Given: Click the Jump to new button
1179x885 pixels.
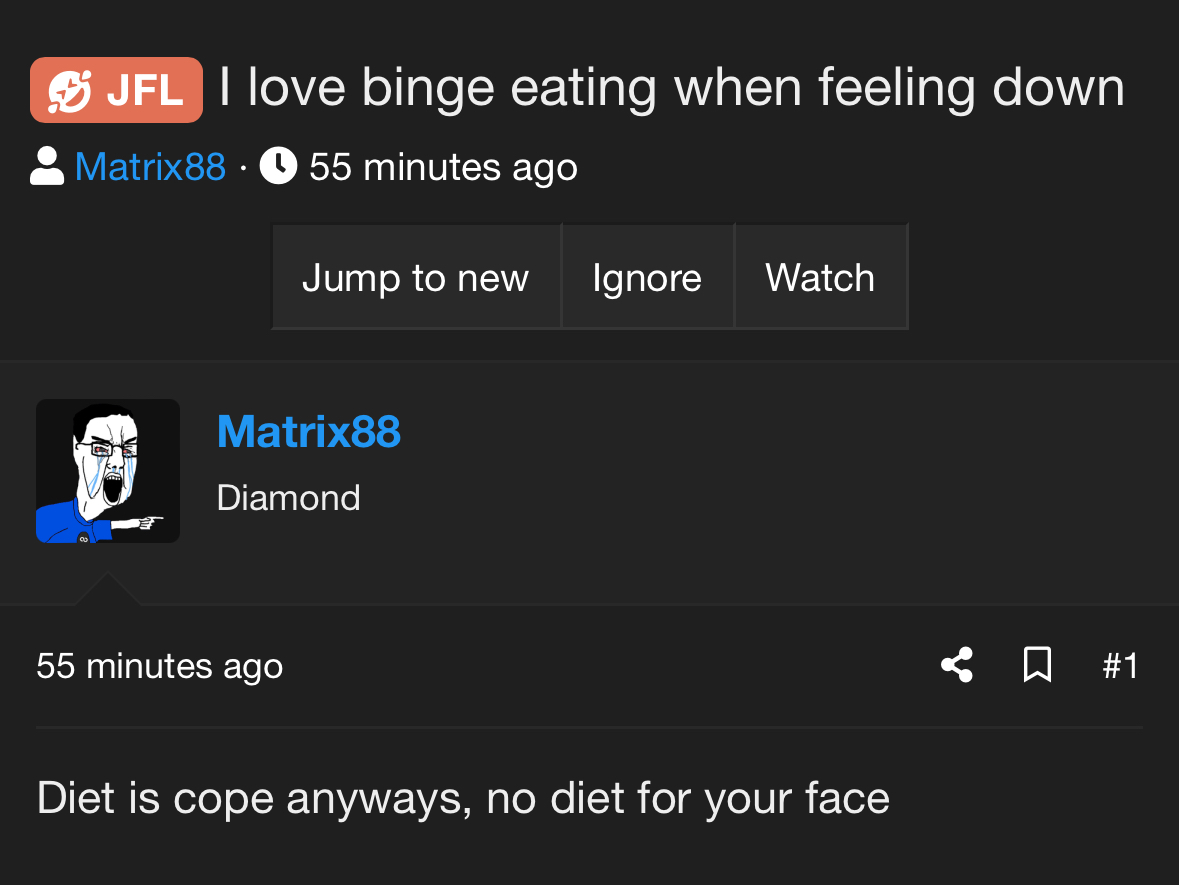Looking at the screenshot, I should click(416, 277).
